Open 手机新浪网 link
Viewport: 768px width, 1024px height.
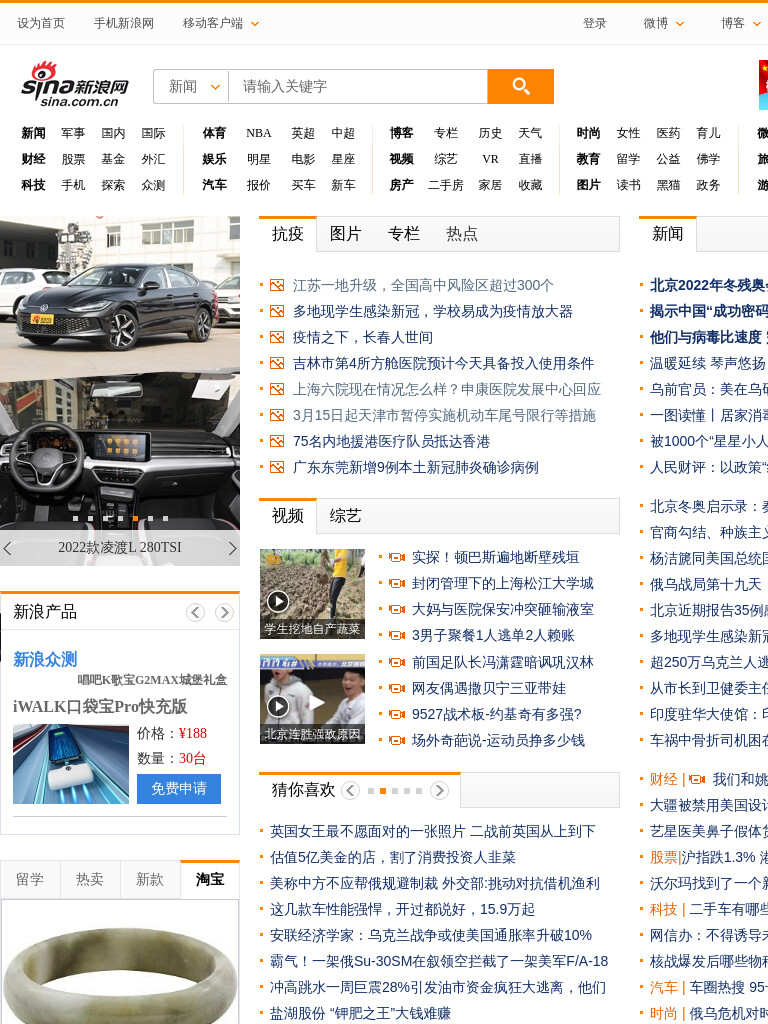pyautogui.click(x=123, y=24)
